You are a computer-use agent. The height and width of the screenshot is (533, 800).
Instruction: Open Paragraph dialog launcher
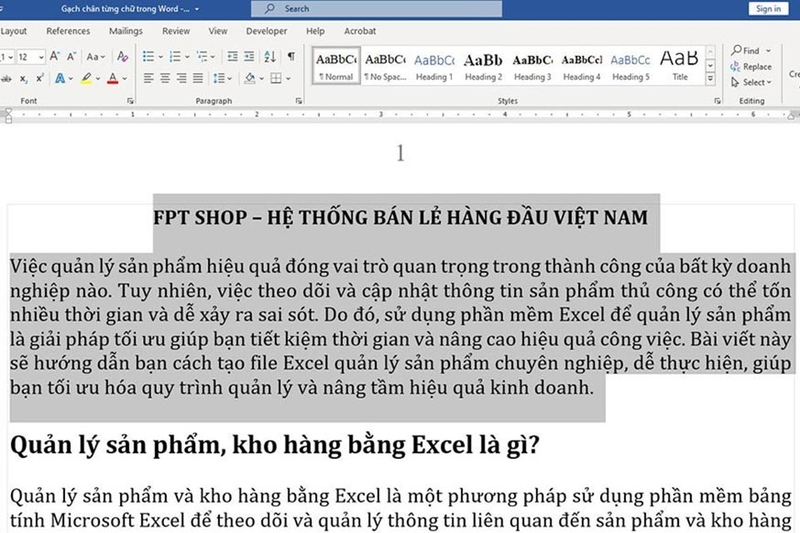pyautogui.click(x=298, y=101)
